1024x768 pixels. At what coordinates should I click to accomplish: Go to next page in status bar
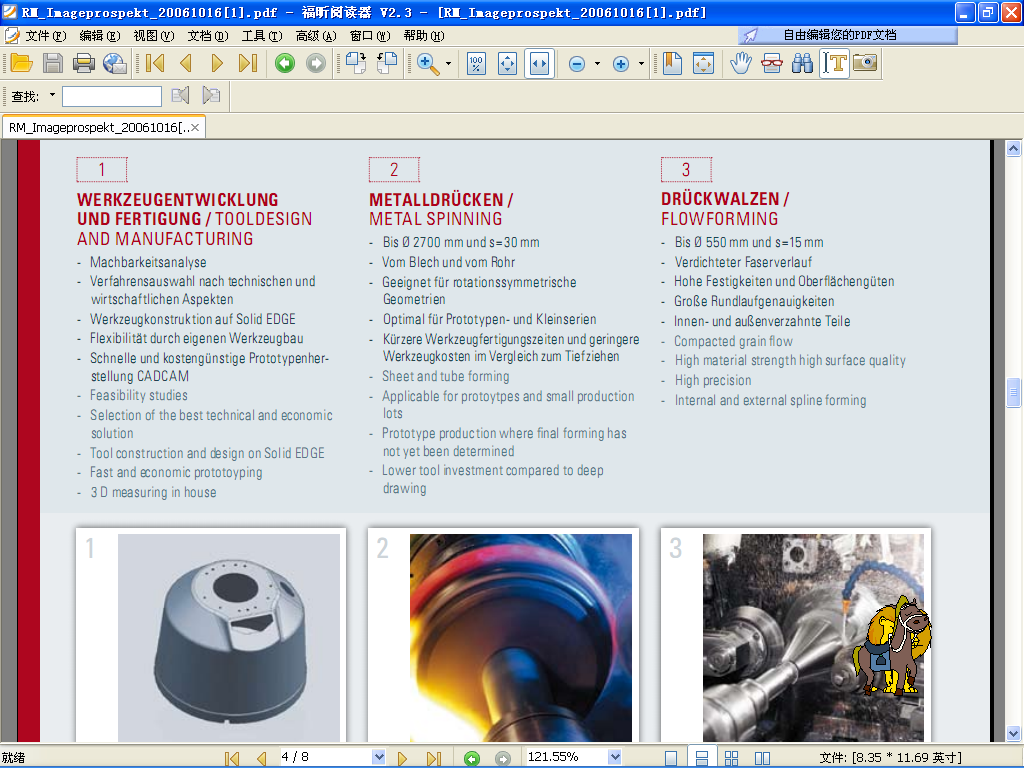pos(403,758)
